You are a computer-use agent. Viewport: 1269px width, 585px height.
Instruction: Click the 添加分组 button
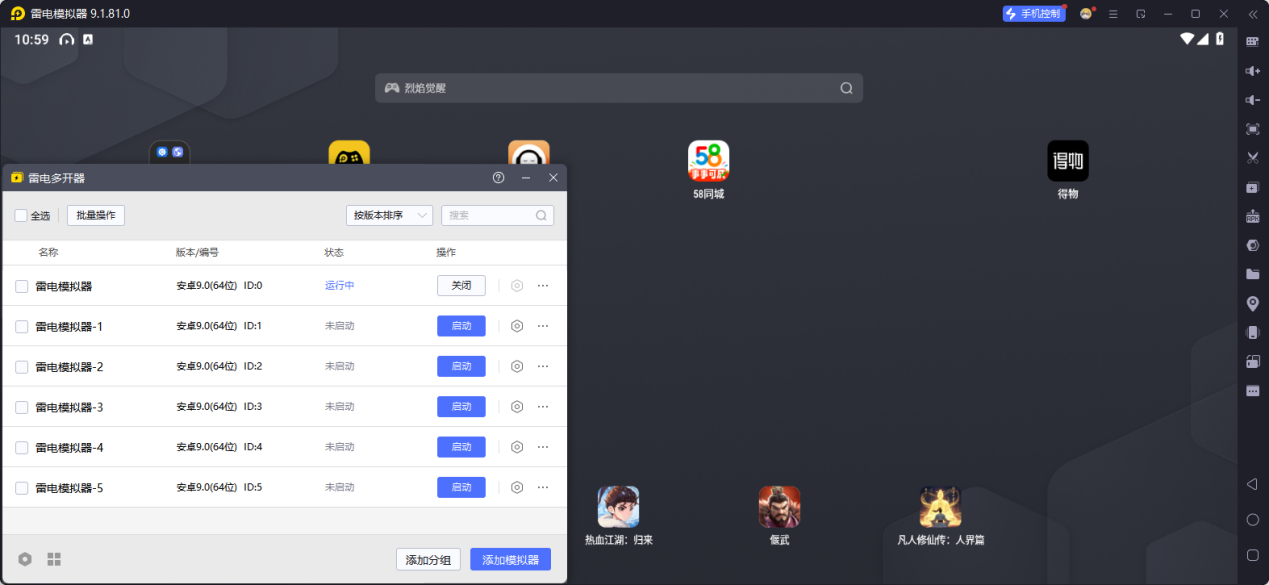click(x=429, y=560)
